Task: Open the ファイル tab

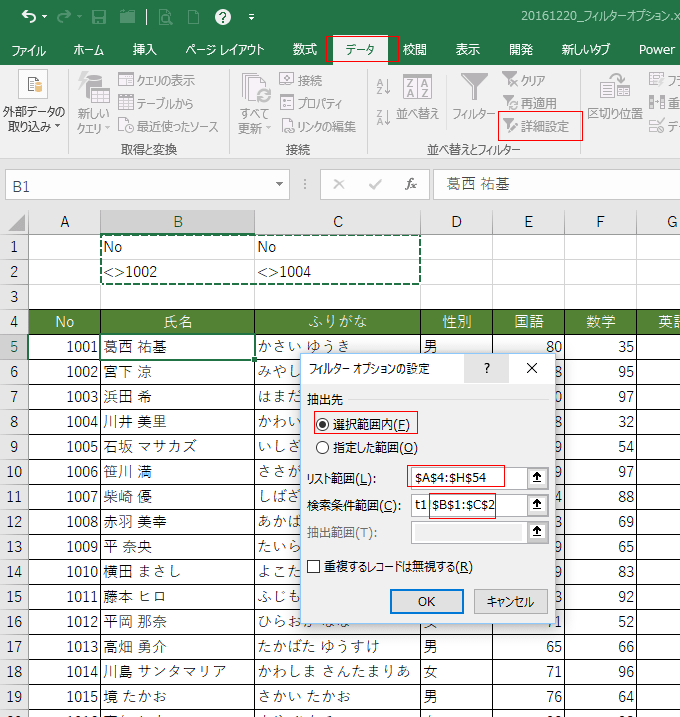Action: click(x=28, y=50)
